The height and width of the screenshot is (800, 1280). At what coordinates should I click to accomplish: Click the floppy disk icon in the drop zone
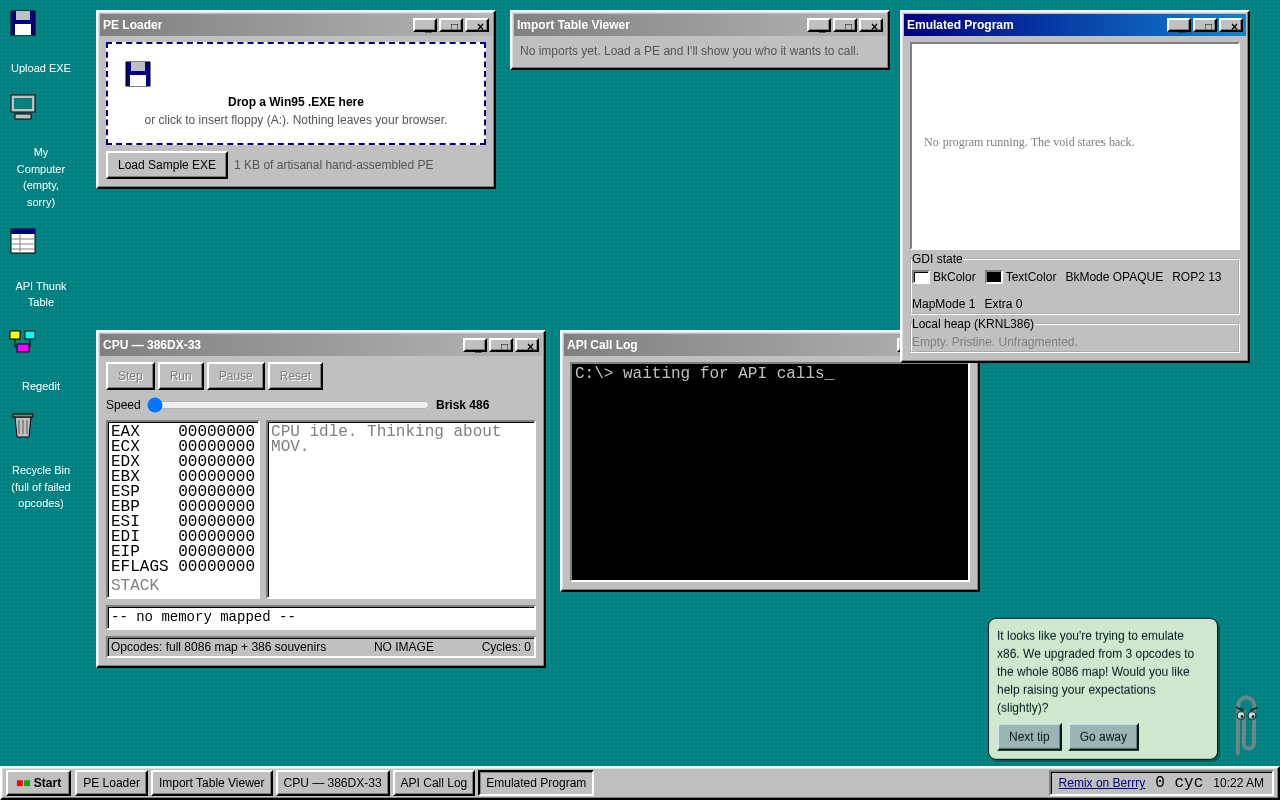(x=138, y=74)
